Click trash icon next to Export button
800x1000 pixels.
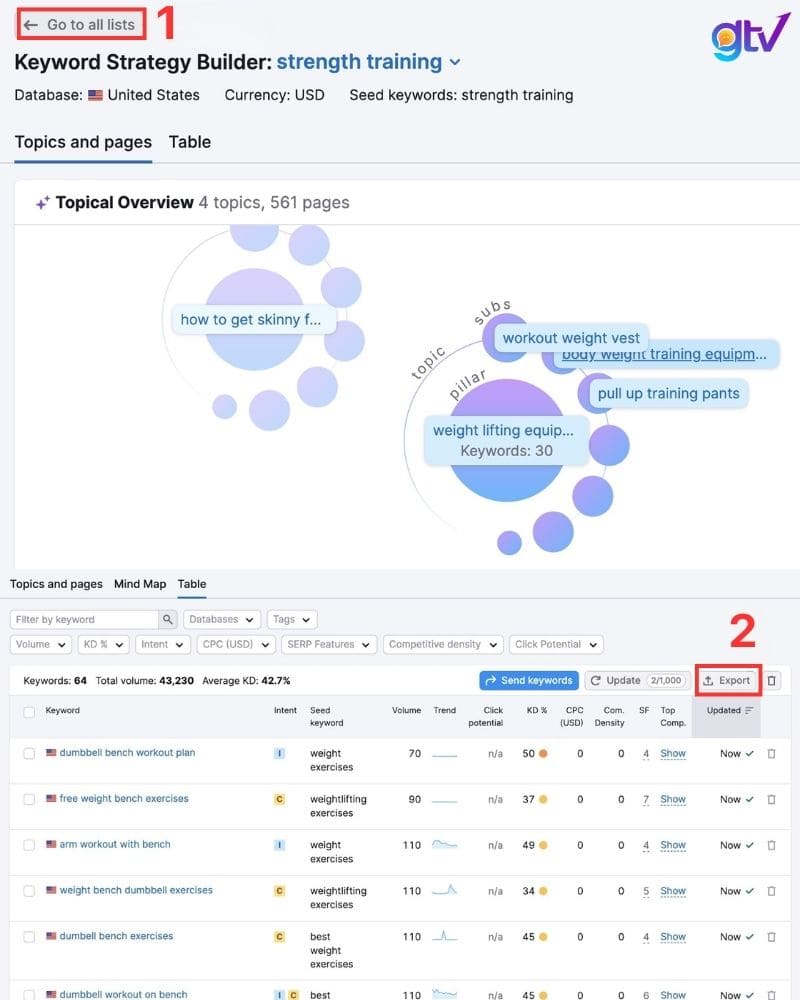771,680
